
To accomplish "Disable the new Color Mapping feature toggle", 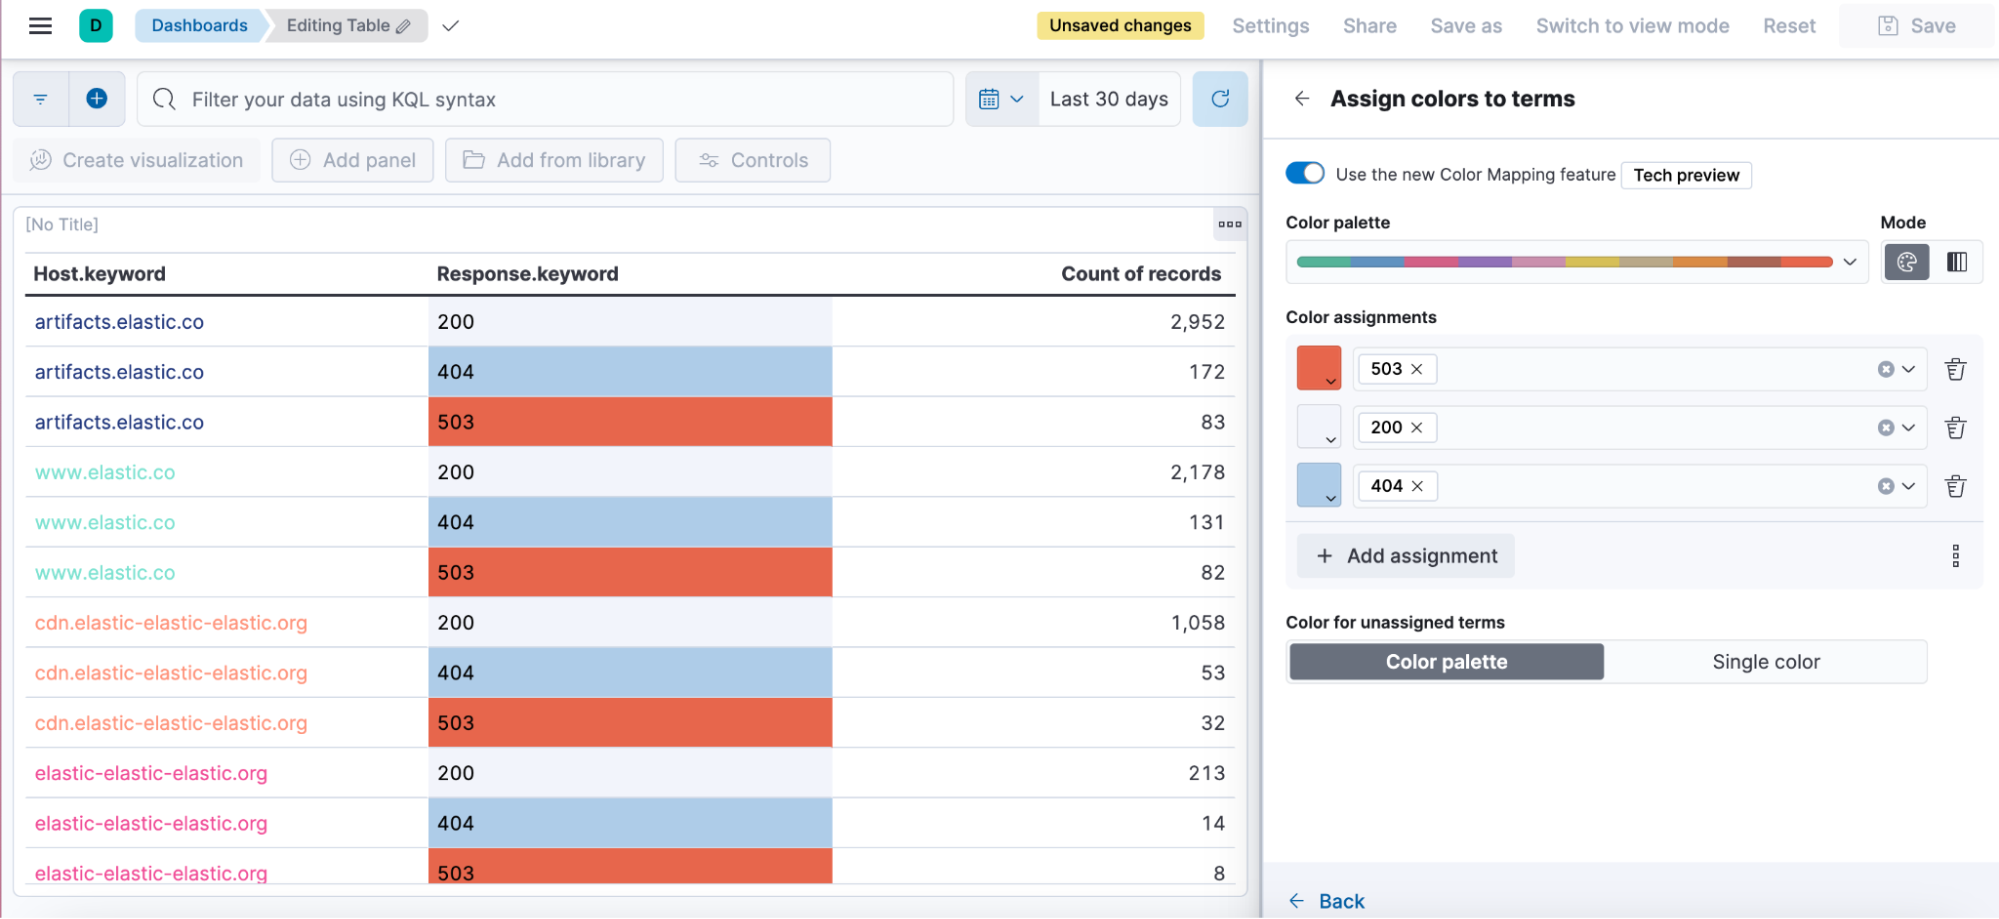I will pos(1305,174).
